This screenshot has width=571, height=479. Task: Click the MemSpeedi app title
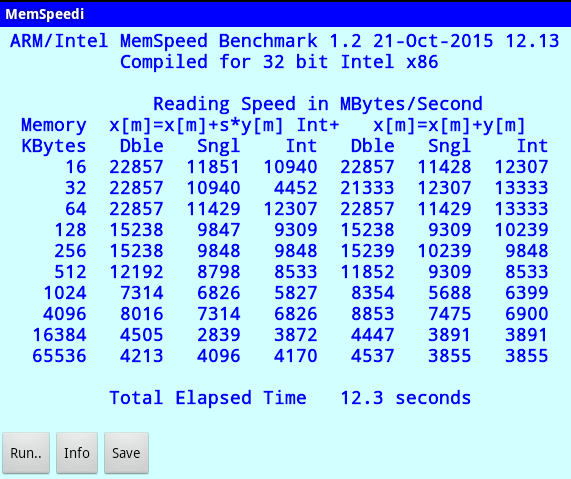pyautogui.click(x=44, y=14)
